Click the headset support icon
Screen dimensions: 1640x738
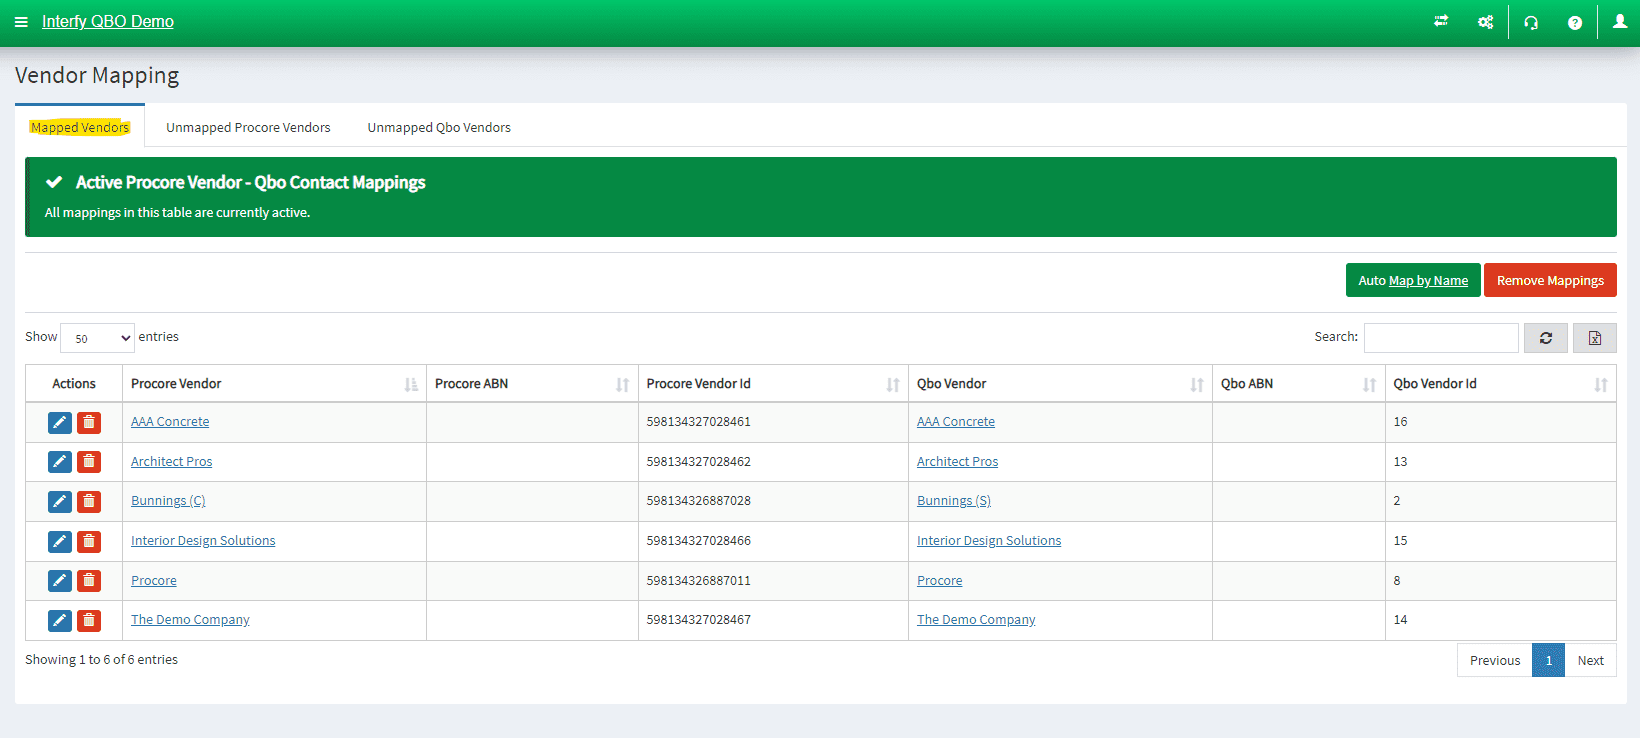point(1531,22)
